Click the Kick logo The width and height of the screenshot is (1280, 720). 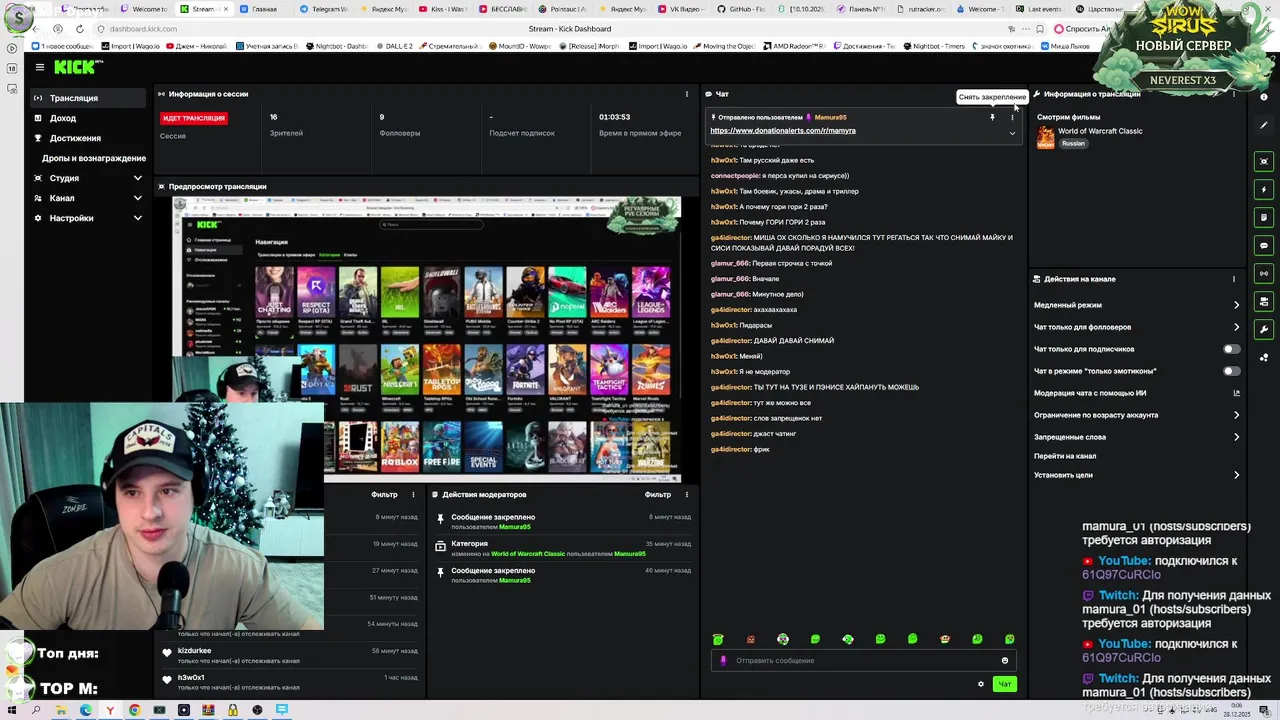click(x=77, y=67)
